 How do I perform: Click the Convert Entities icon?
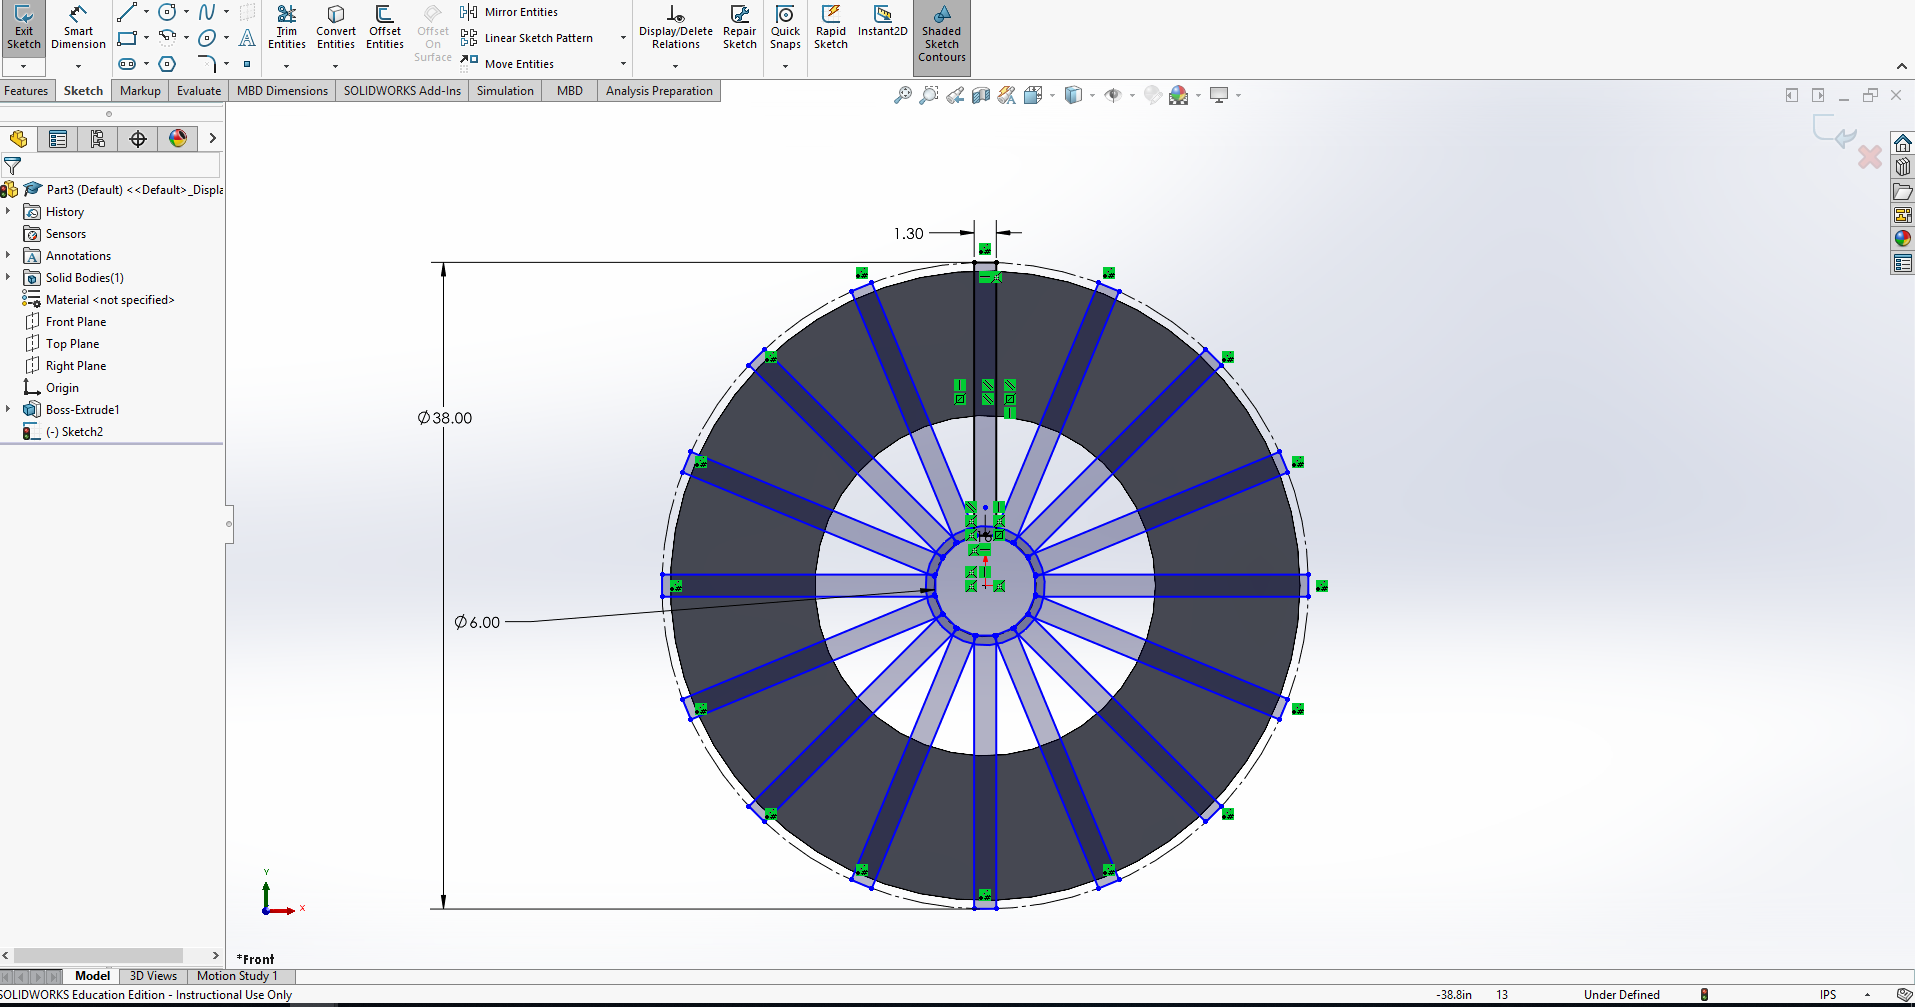coord(335,30)
